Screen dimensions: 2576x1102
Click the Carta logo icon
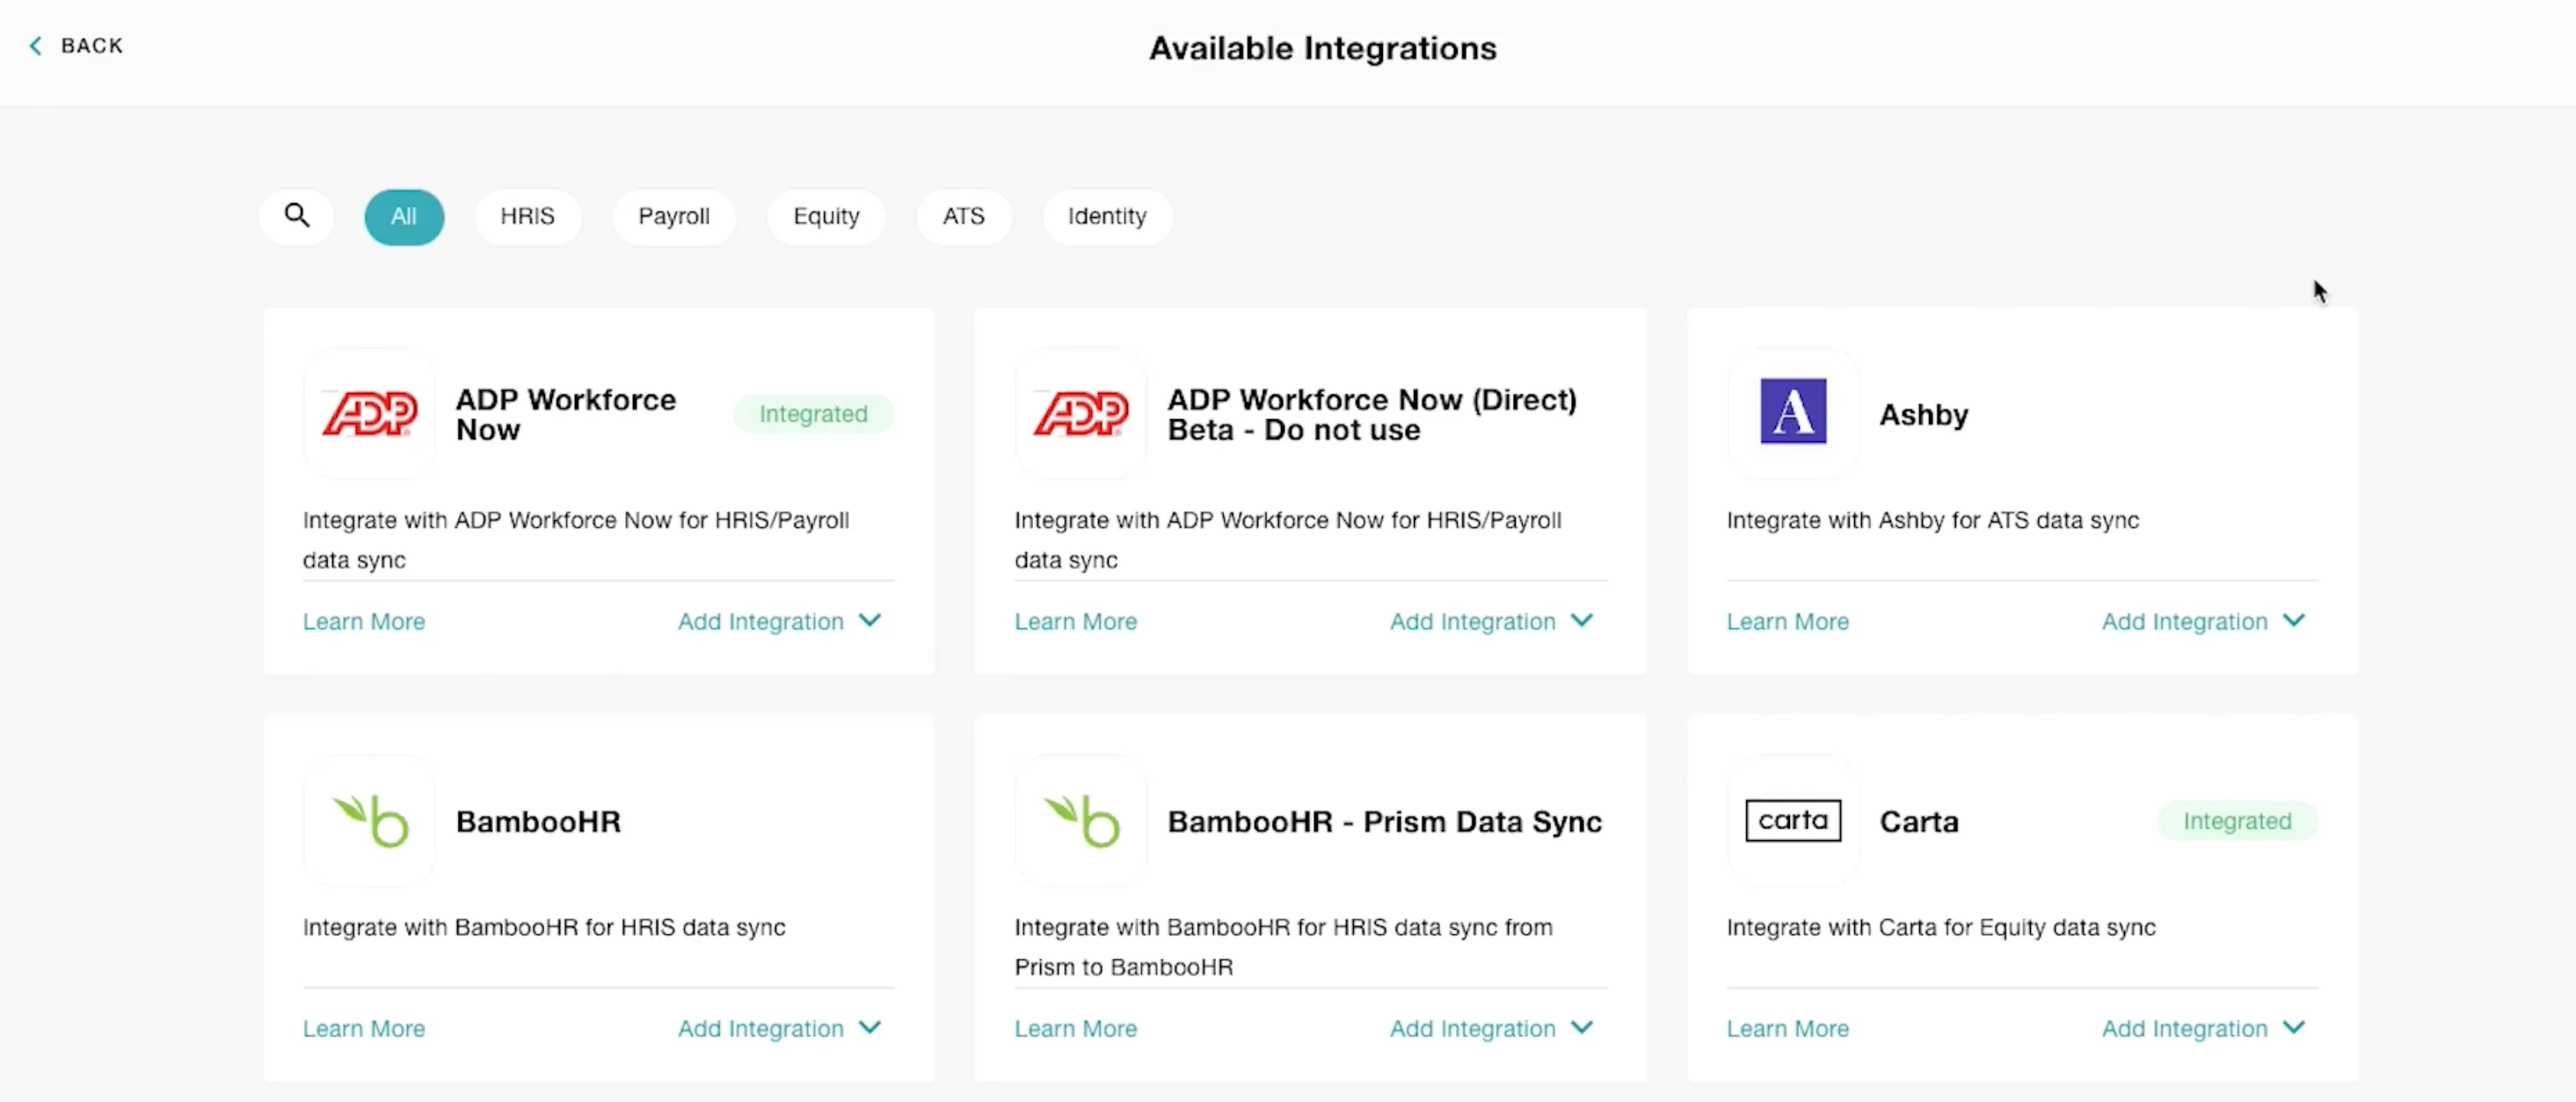pyautogui.click(x=1792, y=821)
